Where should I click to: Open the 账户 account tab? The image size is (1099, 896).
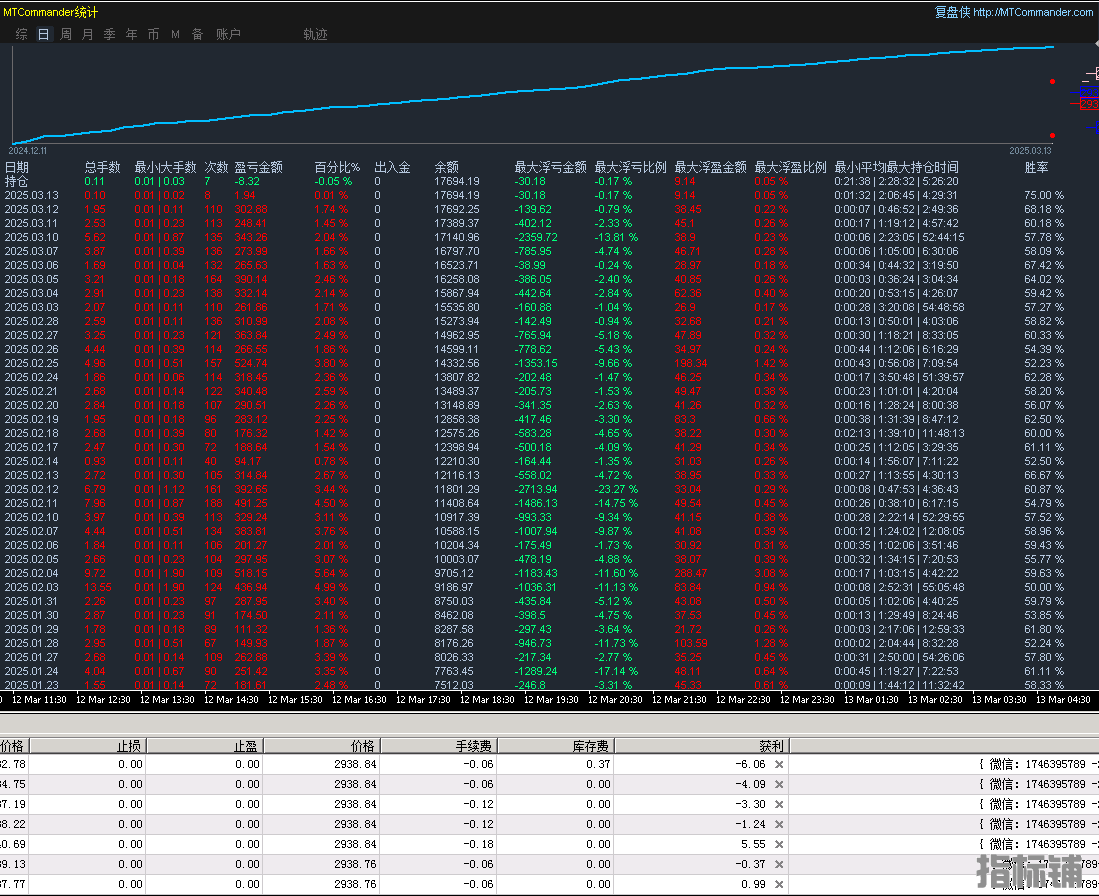click(x=228, y=34)
